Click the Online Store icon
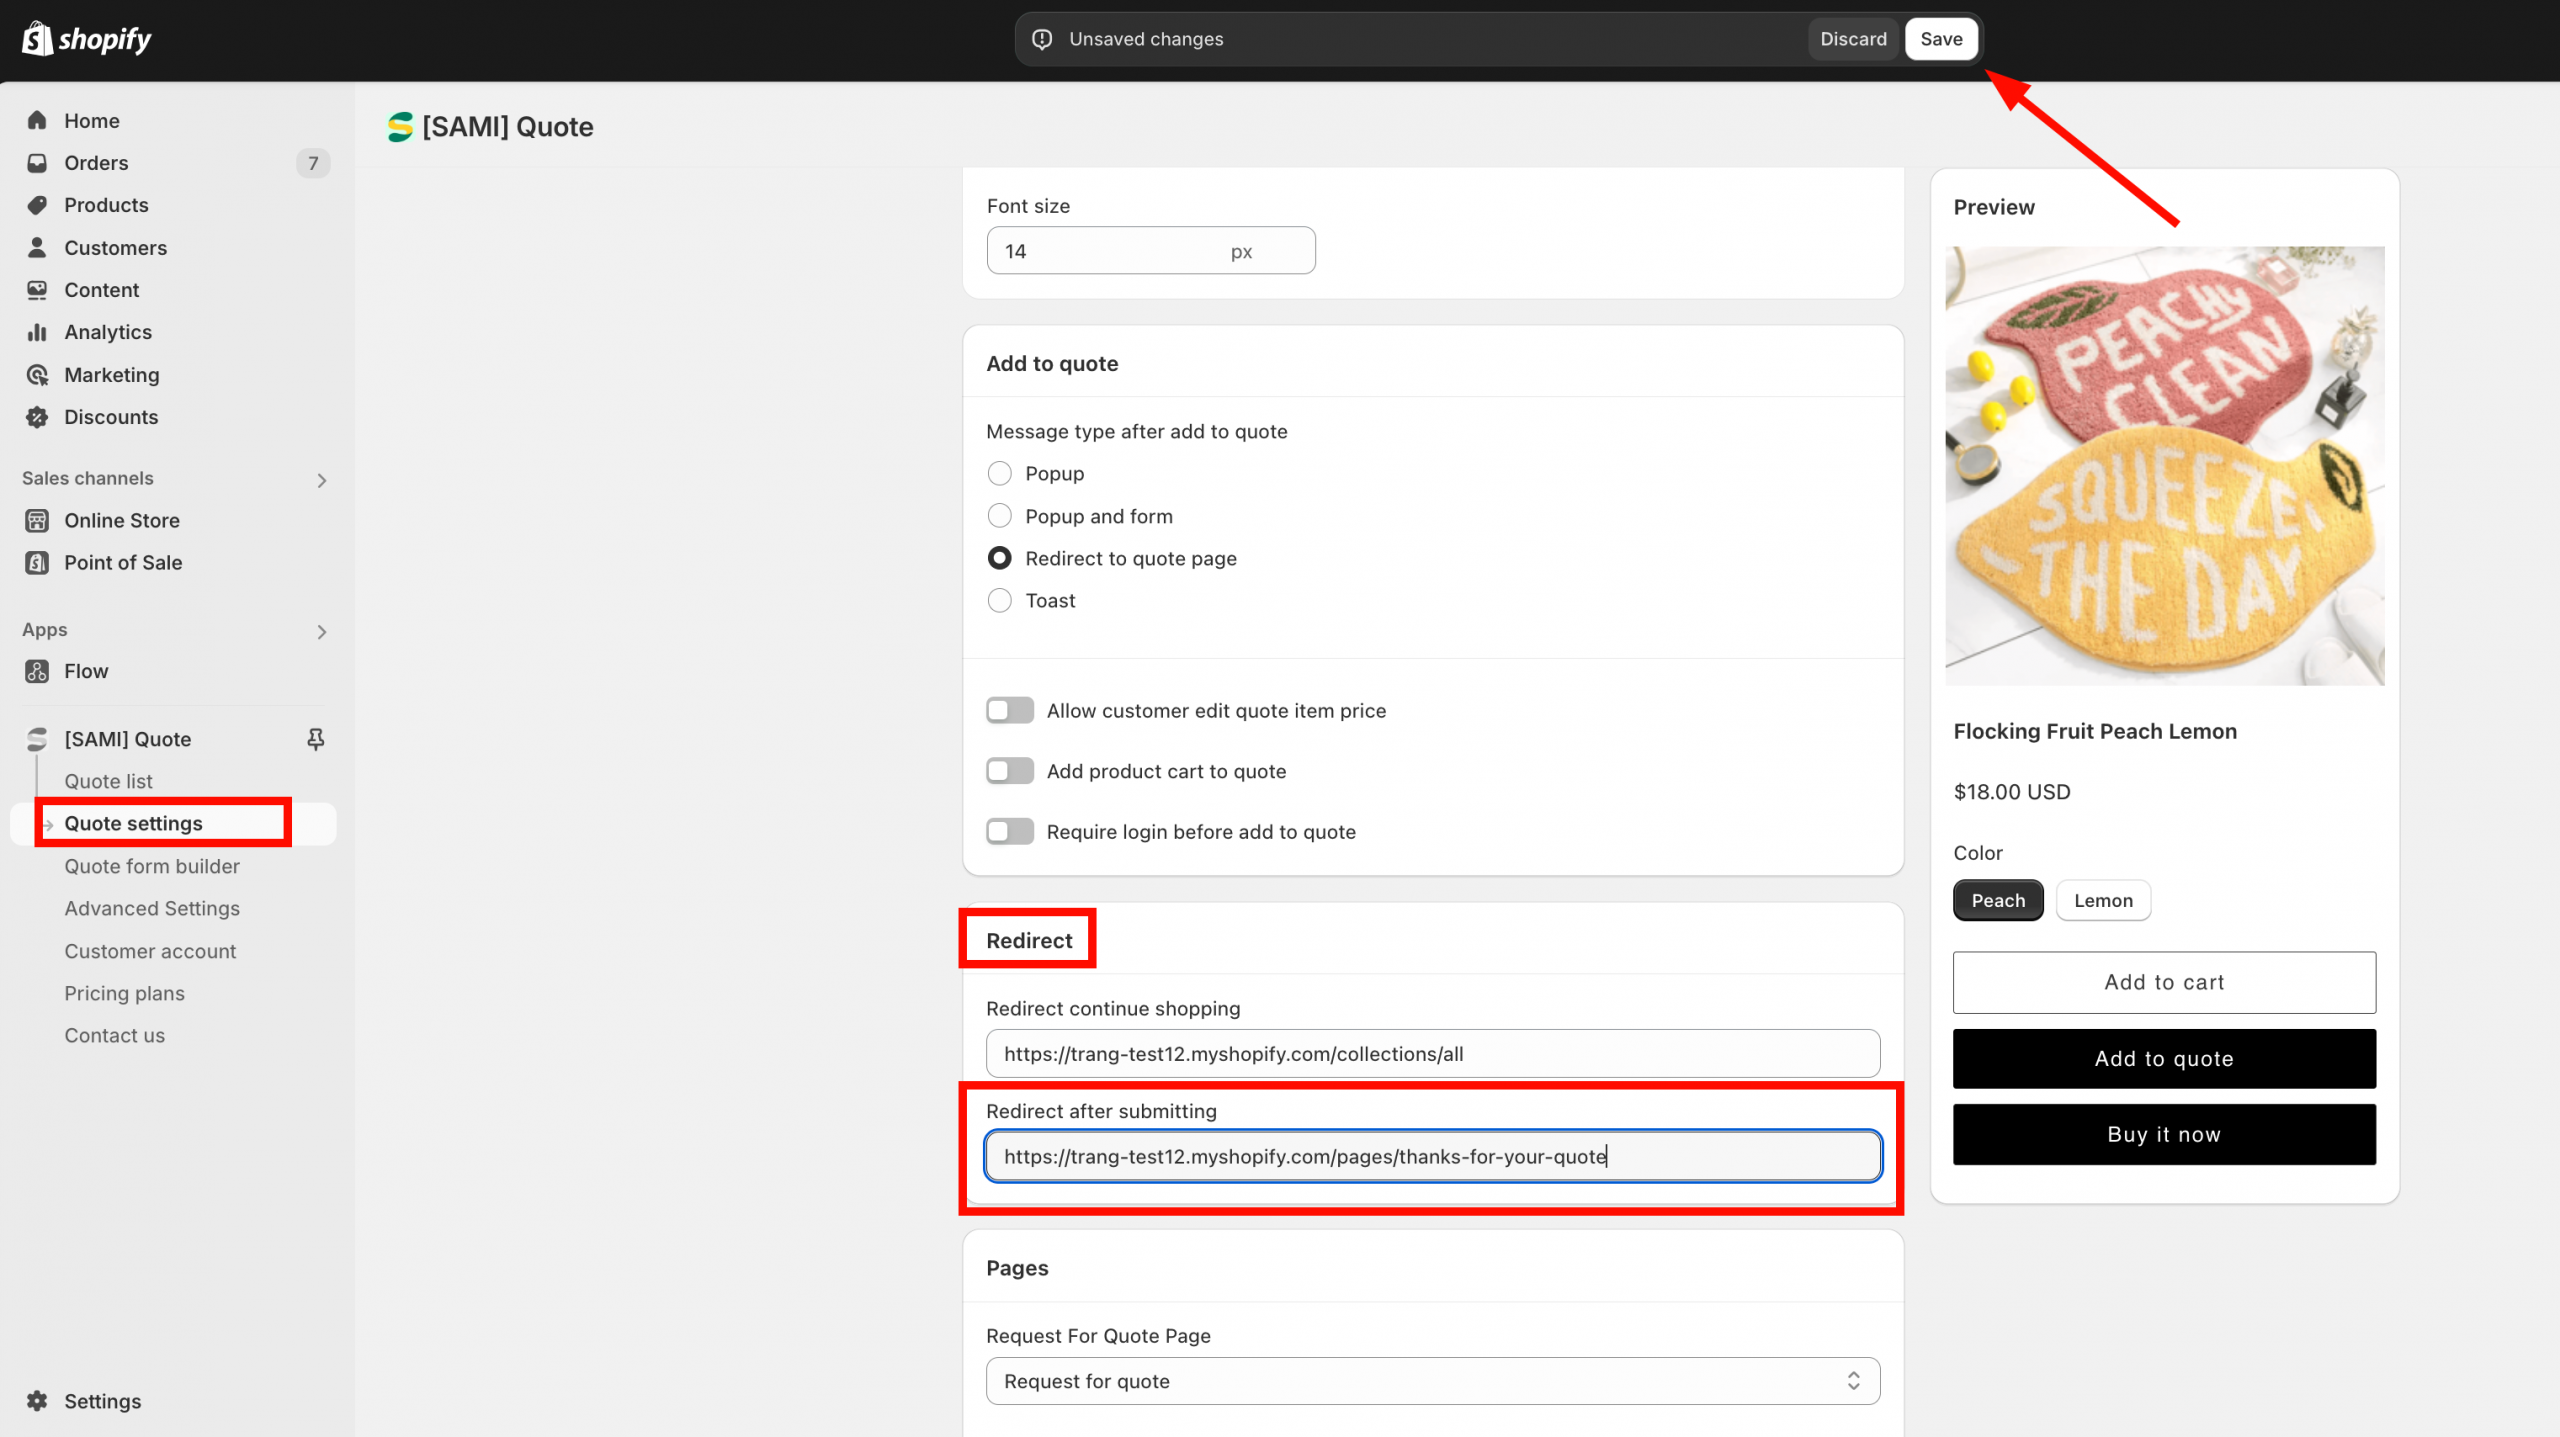 tap(37, 520)
